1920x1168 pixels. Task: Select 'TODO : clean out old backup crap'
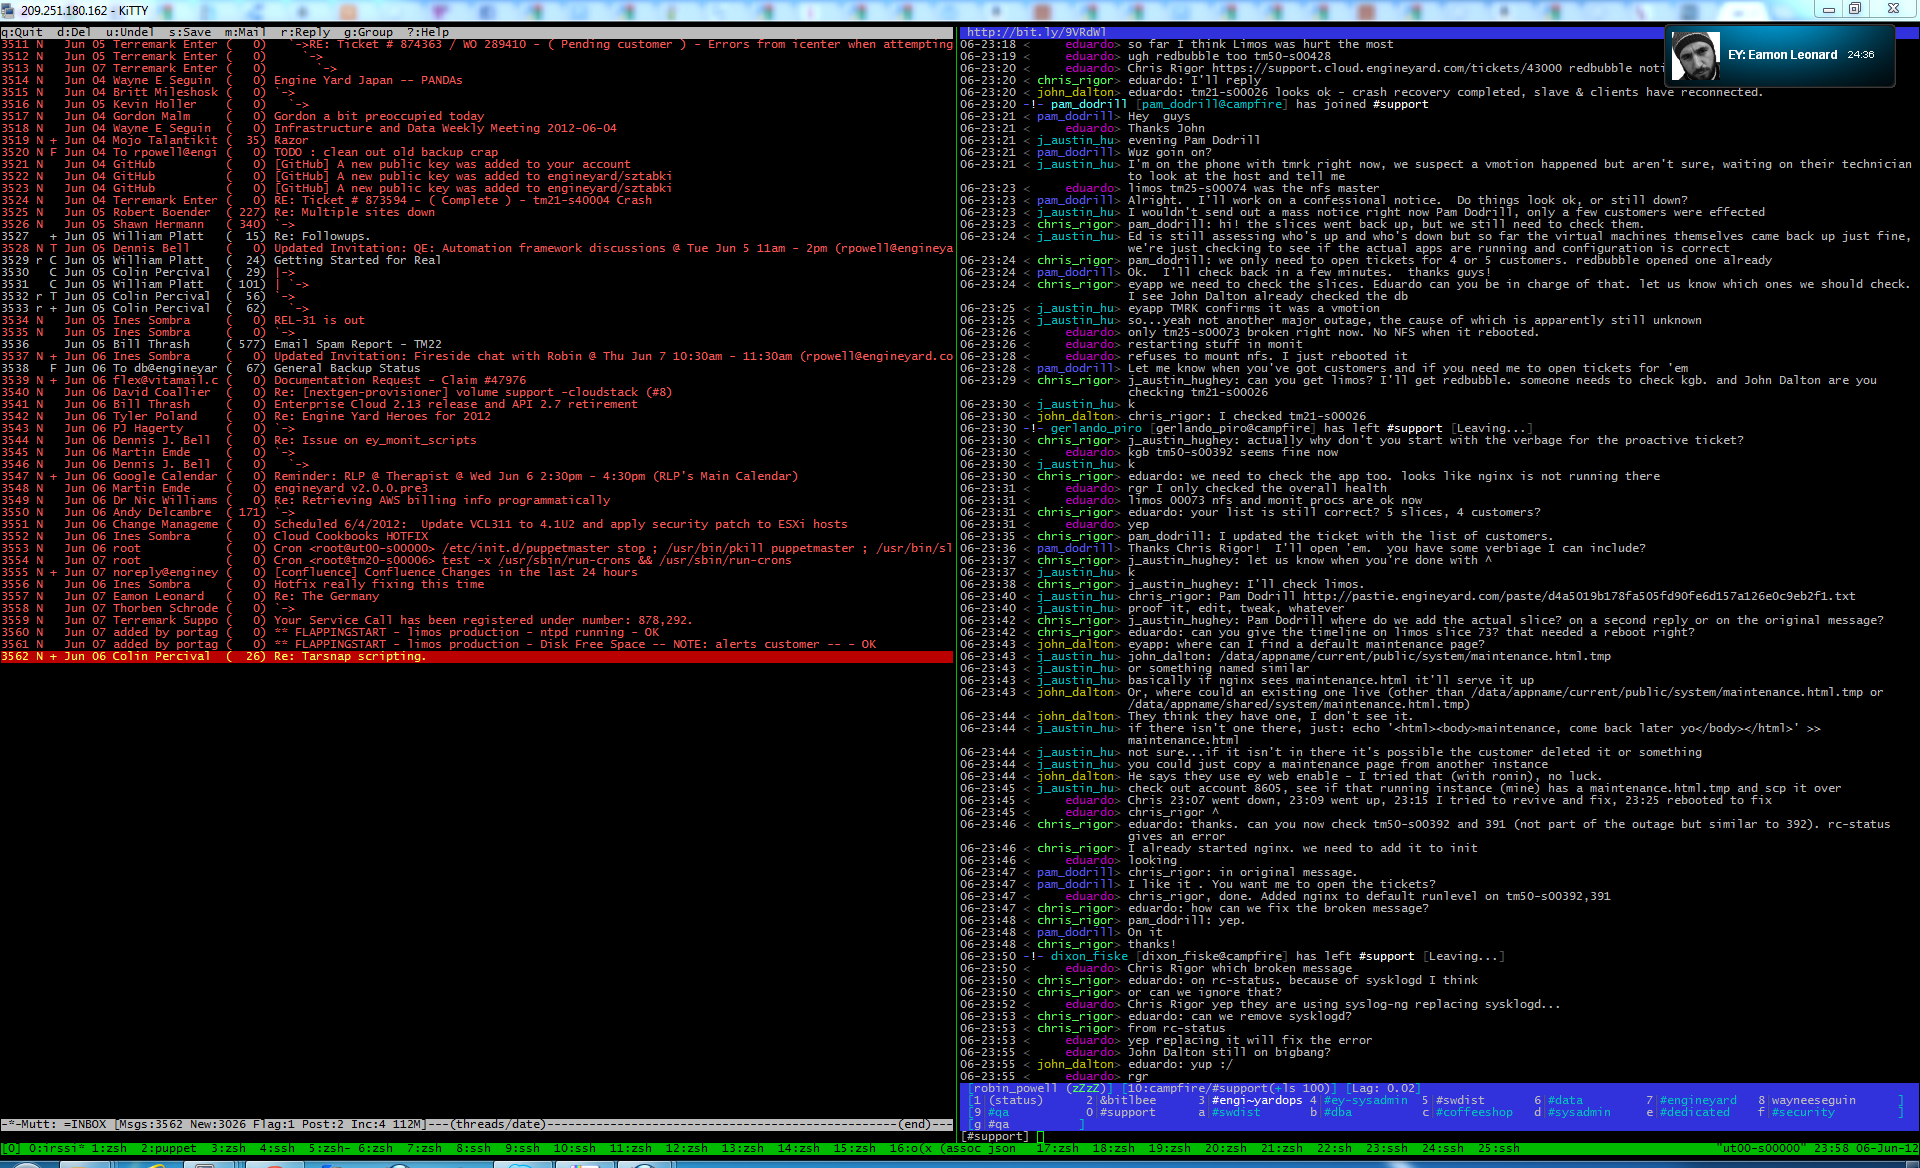(476, 152)
